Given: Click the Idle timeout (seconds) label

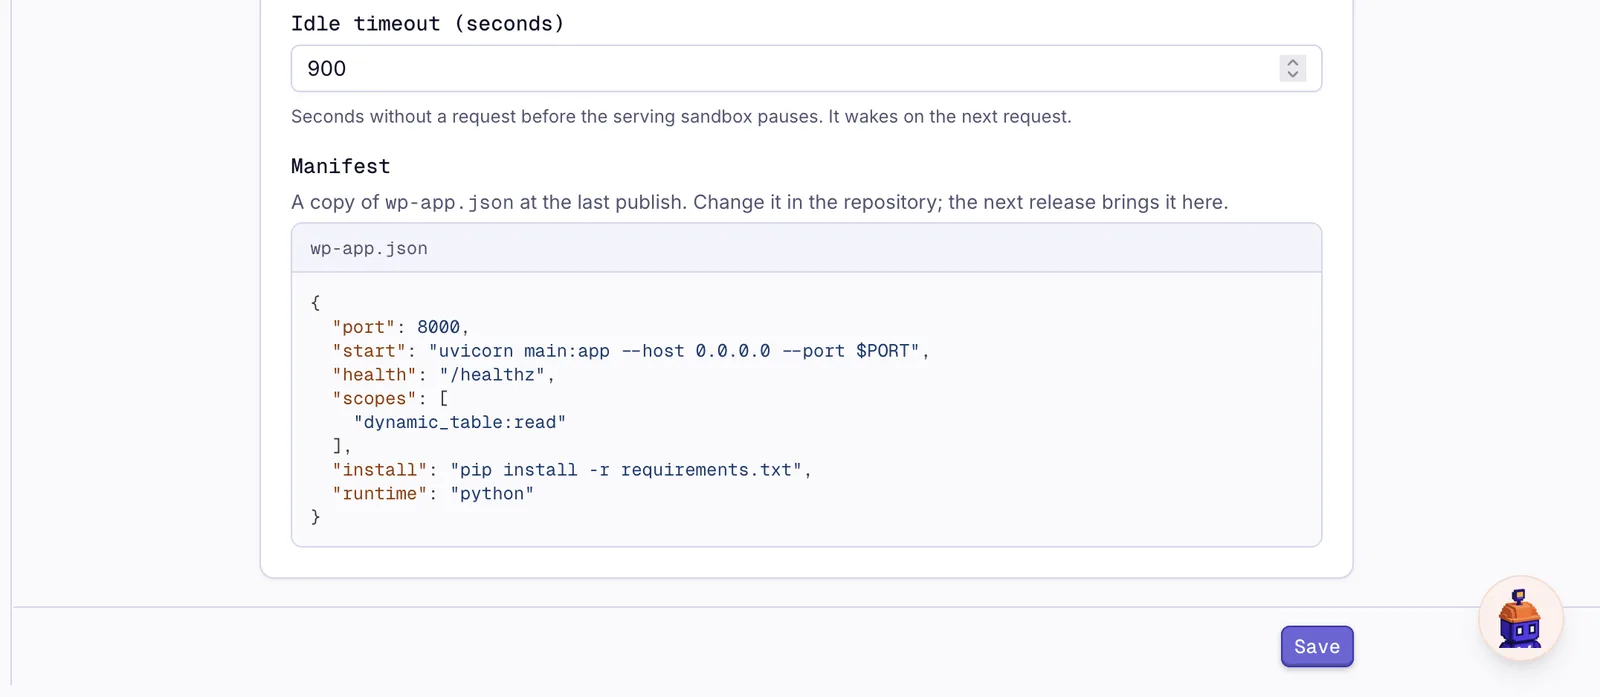Looking at the screenshot, I should 427,23.
